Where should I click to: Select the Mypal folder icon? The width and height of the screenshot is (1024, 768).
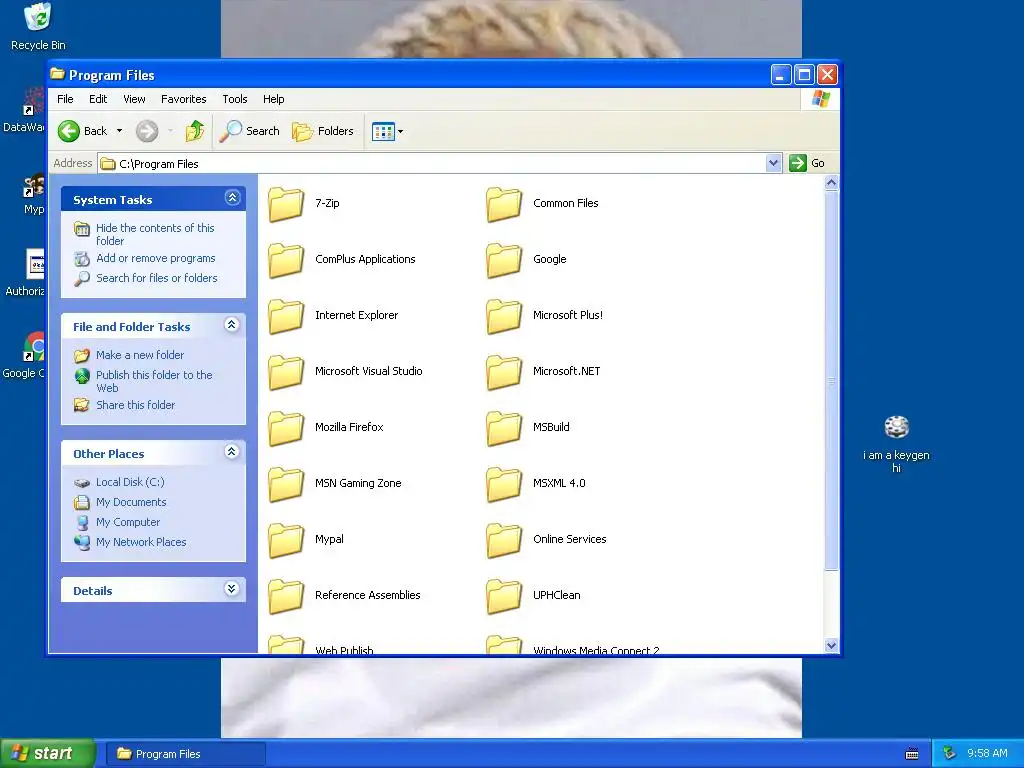tap(286, 541)
